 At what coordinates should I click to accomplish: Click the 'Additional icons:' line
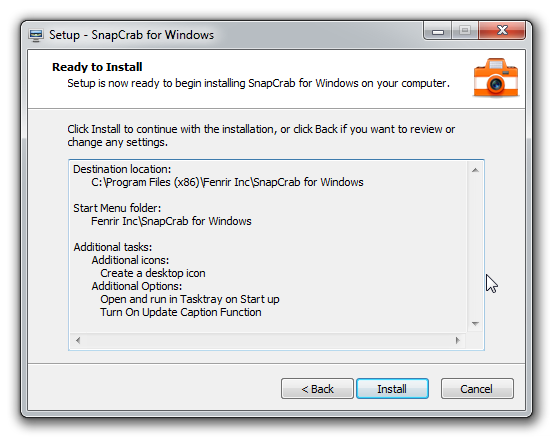tap(130, 260)
